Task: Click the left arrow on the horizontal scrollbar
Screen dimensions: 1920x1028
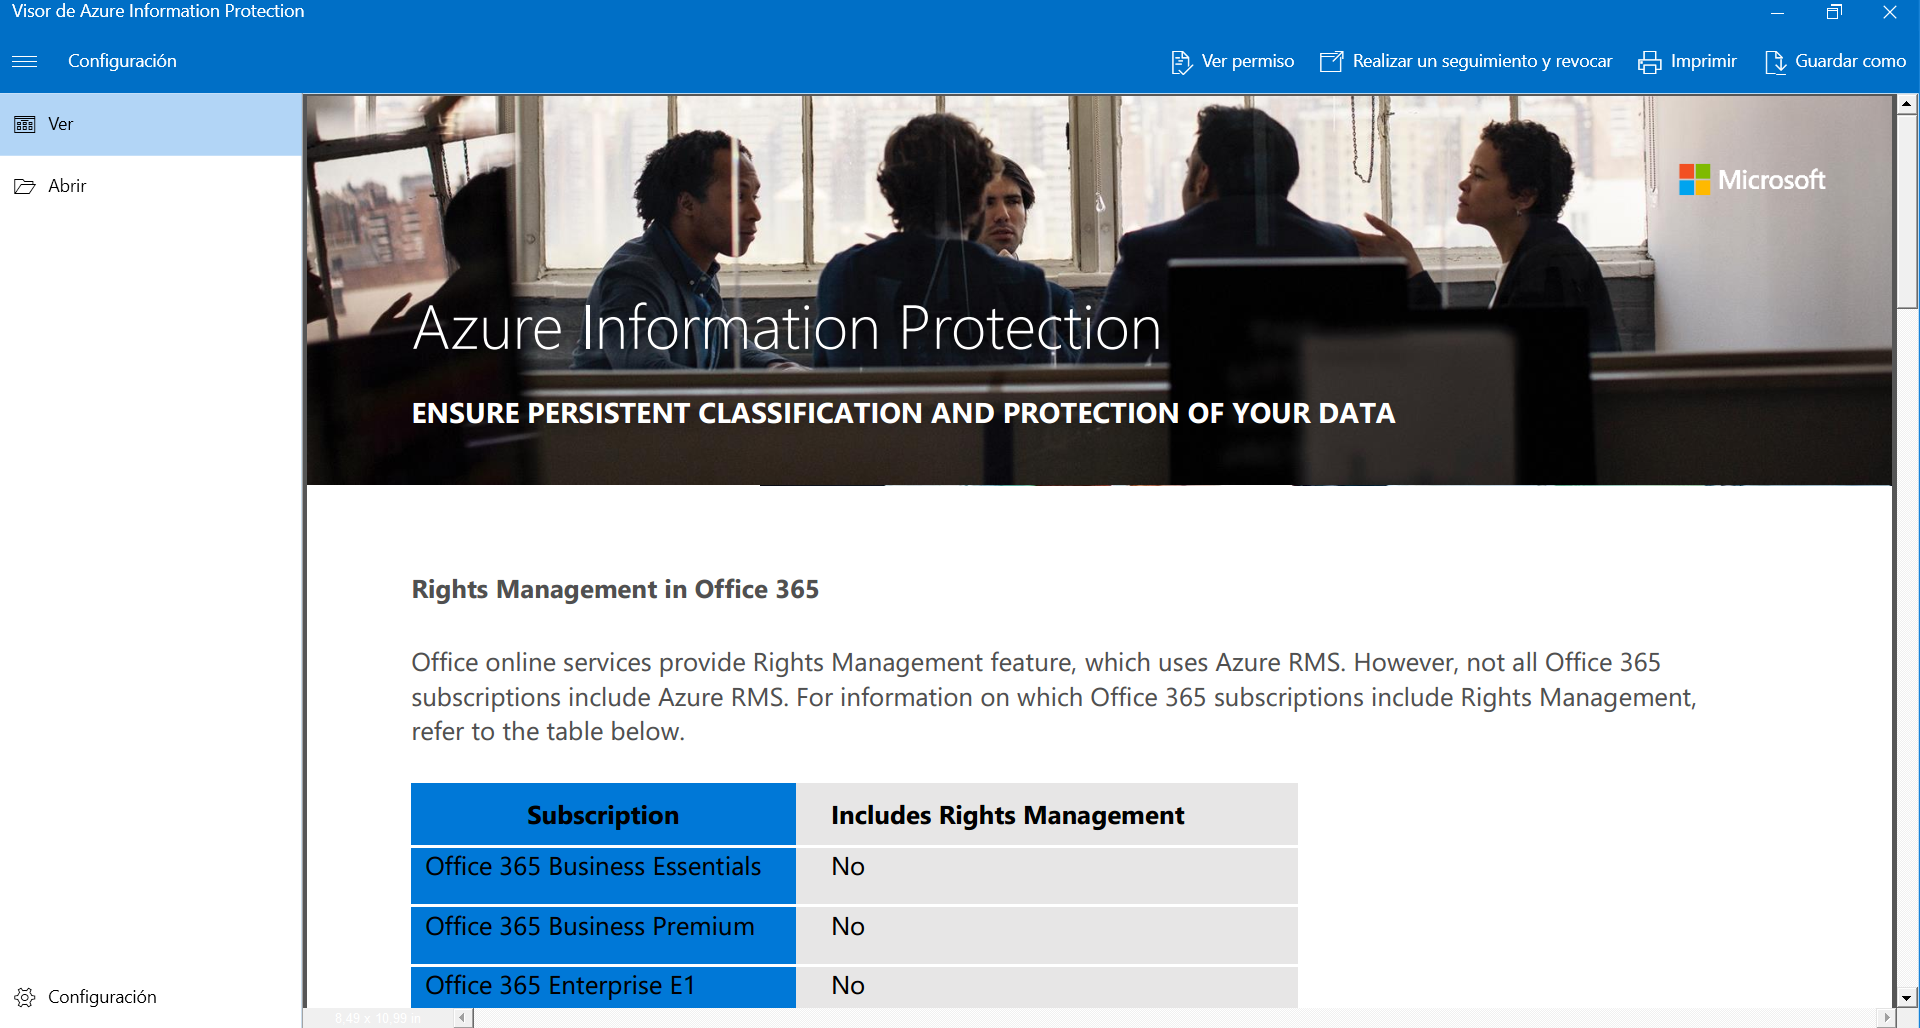Action: click(x=462, y=1017)
